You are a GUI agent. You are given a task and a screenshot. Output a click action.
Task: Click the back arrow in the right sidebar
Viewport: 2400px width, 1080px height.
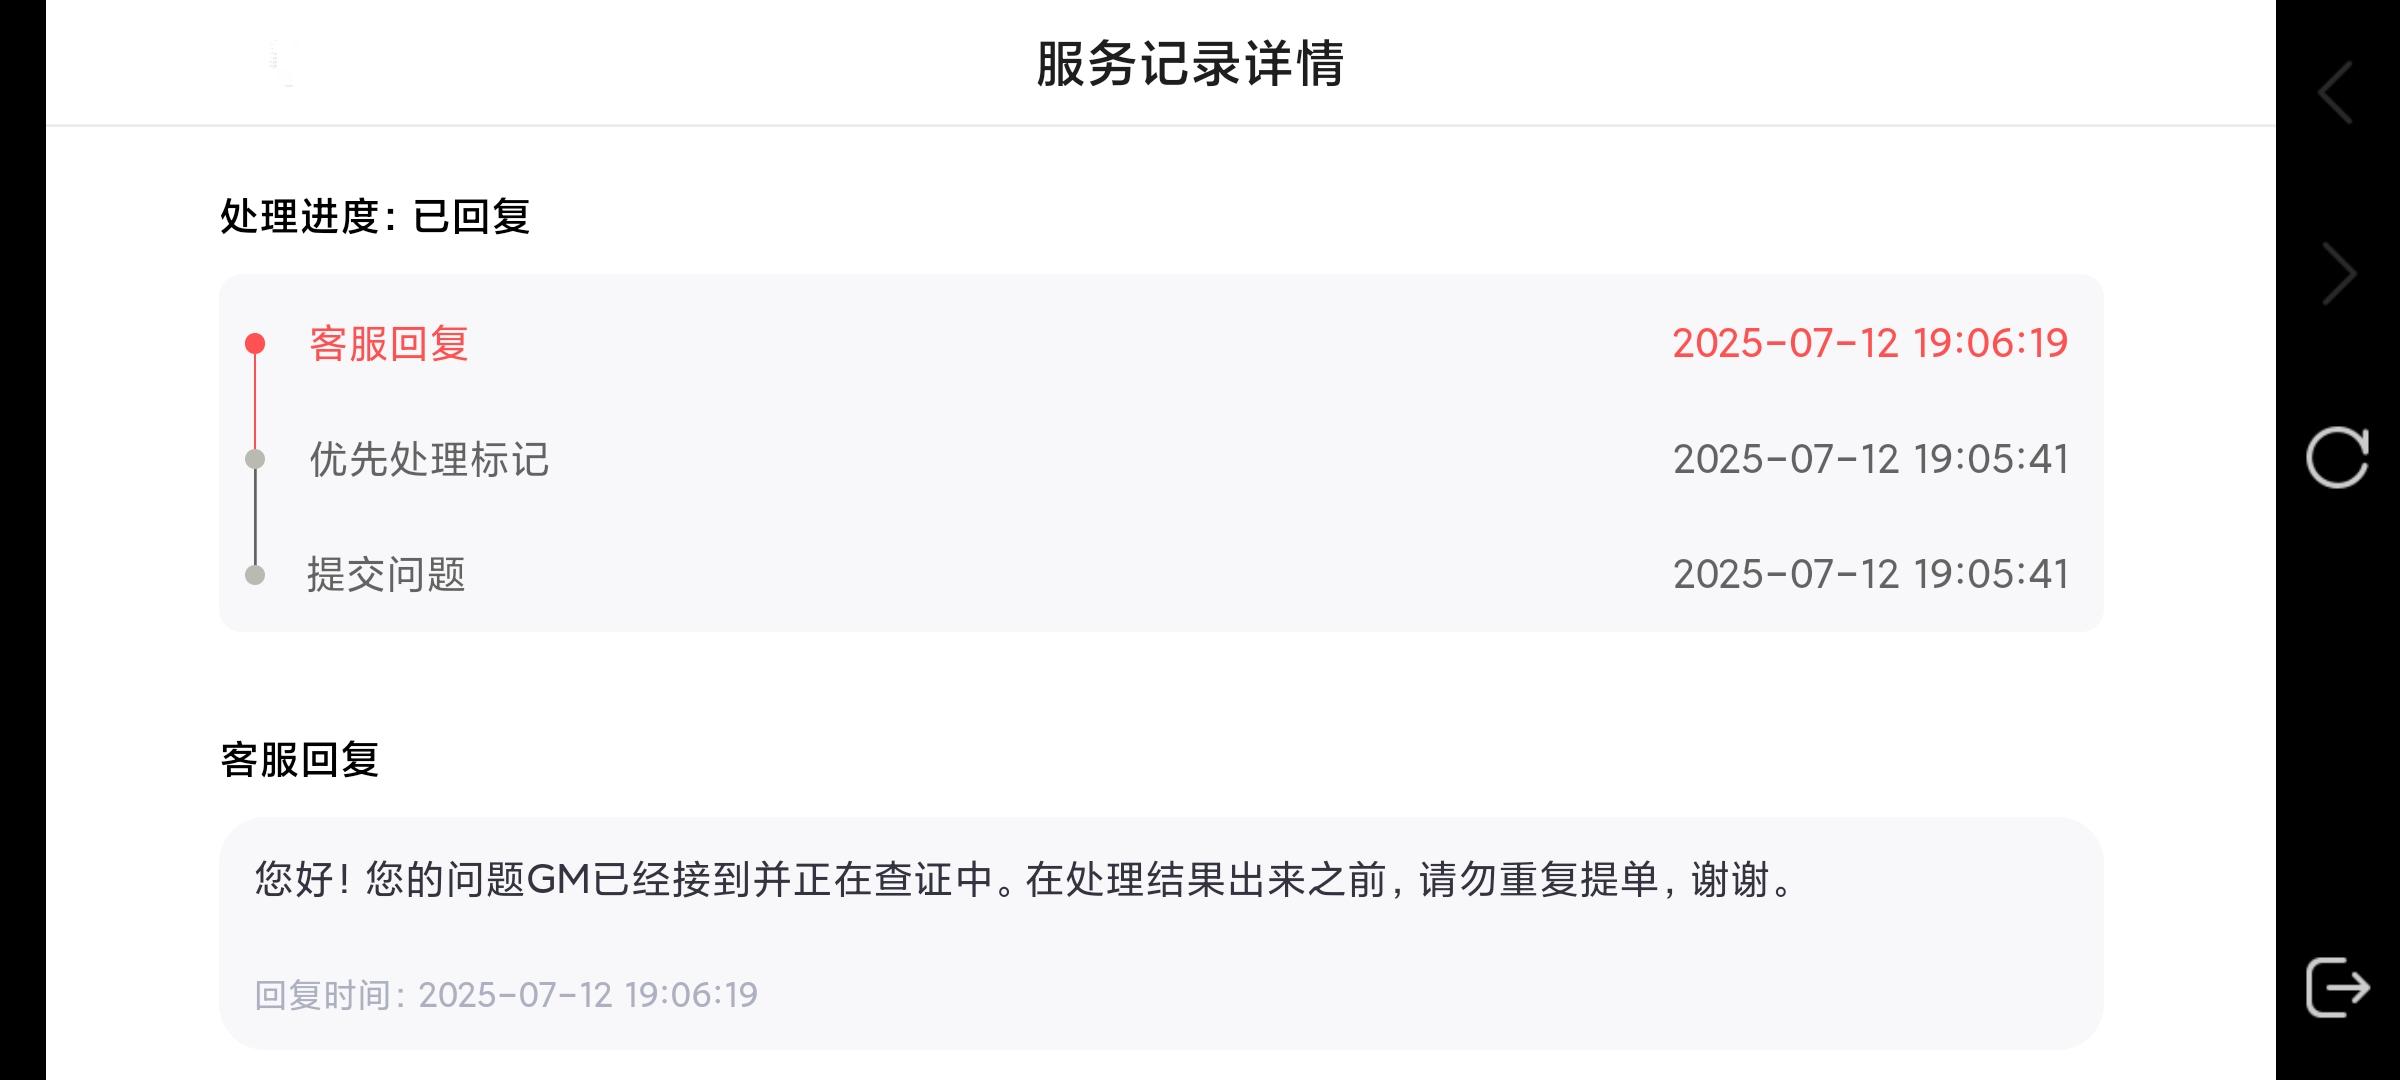point(2336,93)
